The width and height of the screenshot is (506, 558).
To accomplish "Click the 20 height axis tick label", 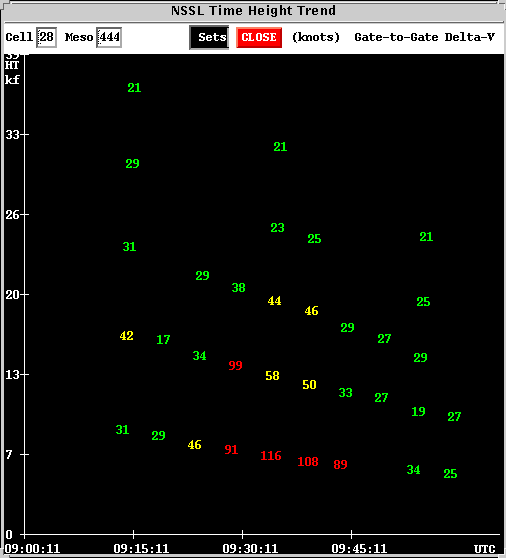I will (12, 295).
